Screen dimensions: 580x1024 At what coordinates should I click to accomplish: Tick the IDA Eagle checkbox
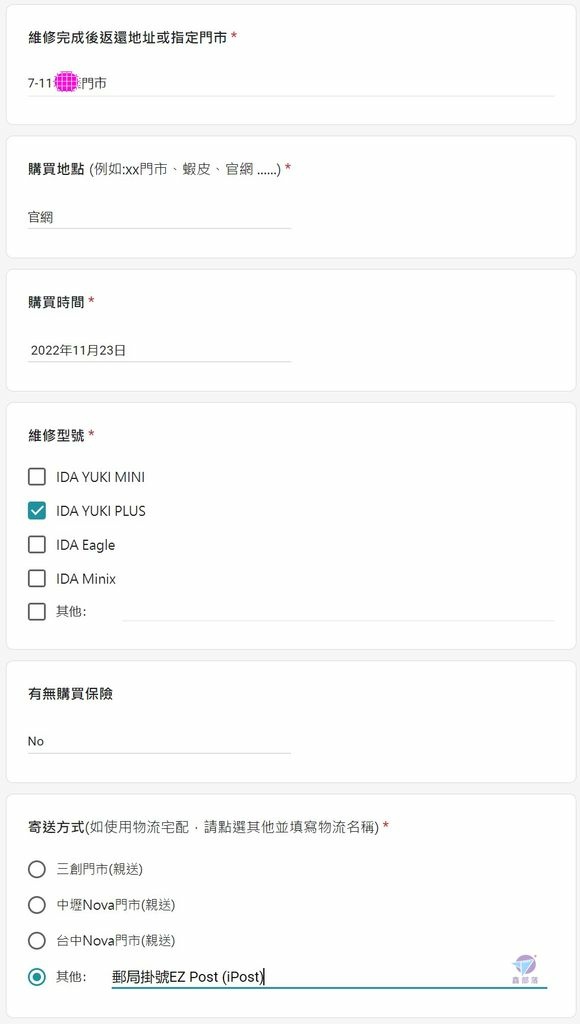(37, 545)
